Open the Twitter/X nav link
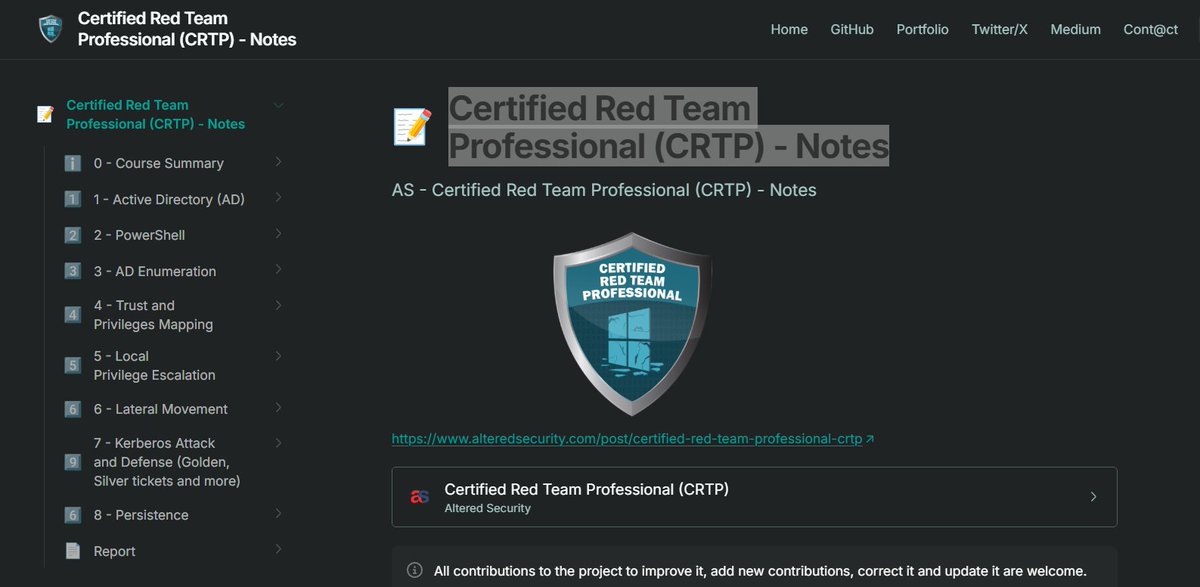1200x587 pixels. (1000, 29)
